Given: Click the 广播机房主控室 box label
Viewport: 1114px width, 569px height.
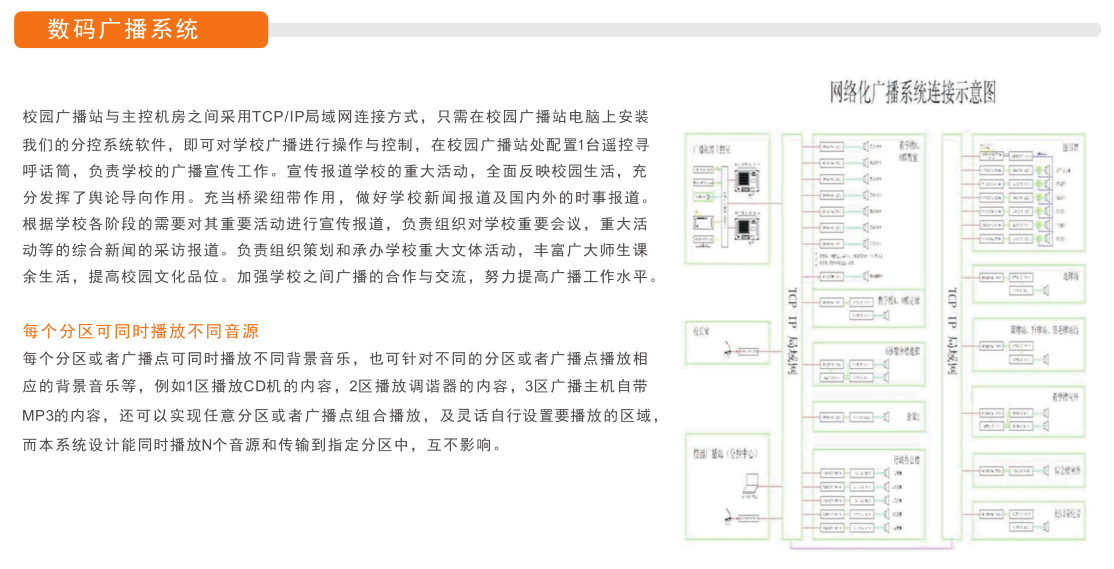Looking at the screenshot, I should pos(712,149).
